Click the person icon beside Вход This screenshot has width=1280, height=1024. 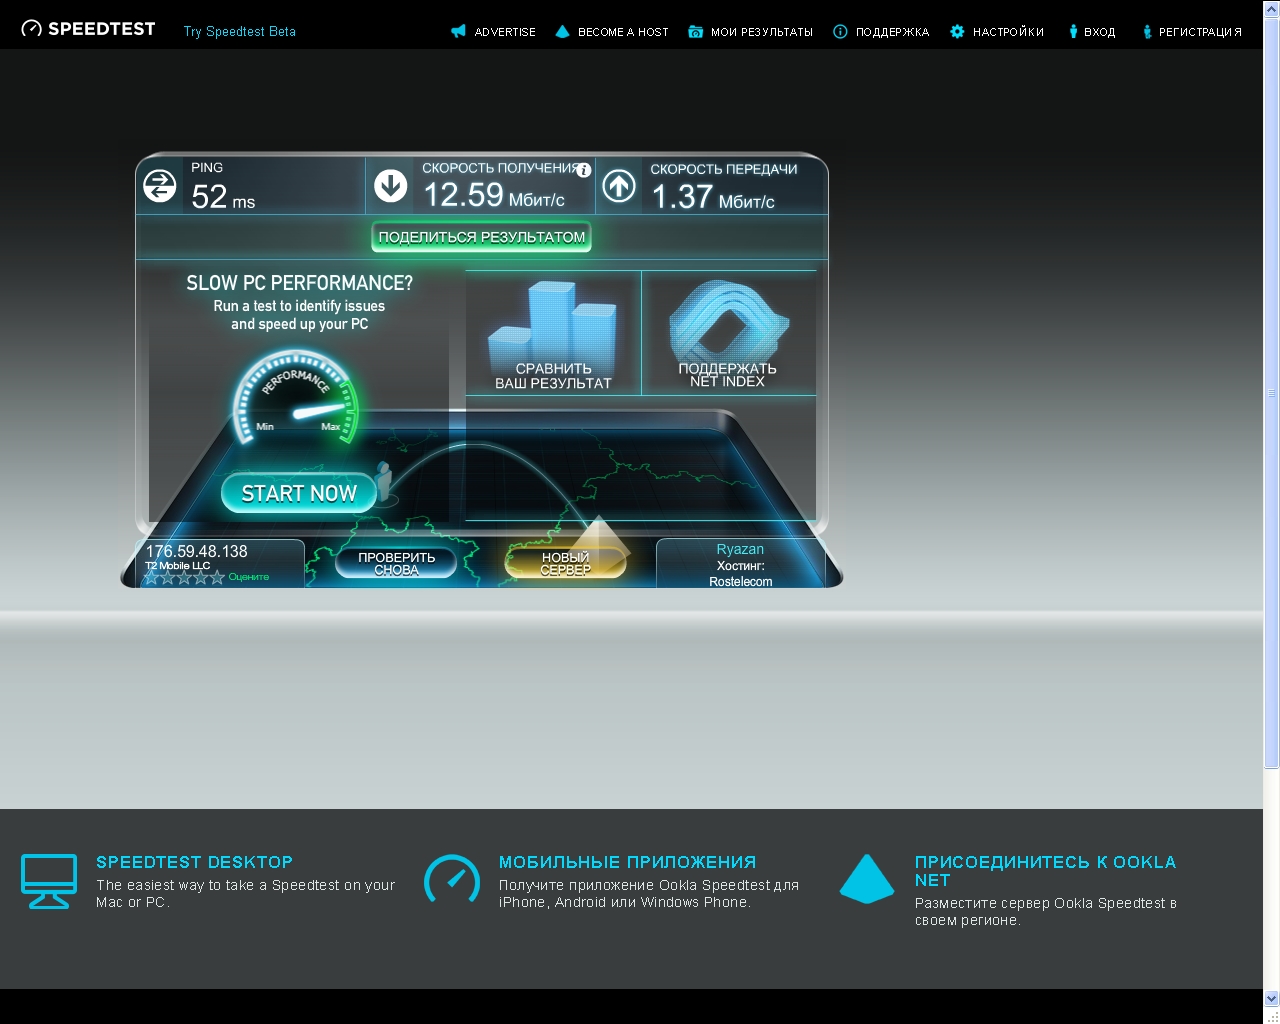point(1073,32)
